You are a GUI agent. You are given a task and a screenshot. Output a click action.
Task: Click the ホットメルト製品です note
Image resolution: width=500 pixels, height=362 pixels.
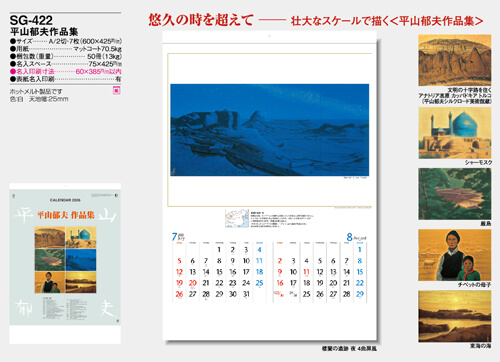click(x=36, y=91)
